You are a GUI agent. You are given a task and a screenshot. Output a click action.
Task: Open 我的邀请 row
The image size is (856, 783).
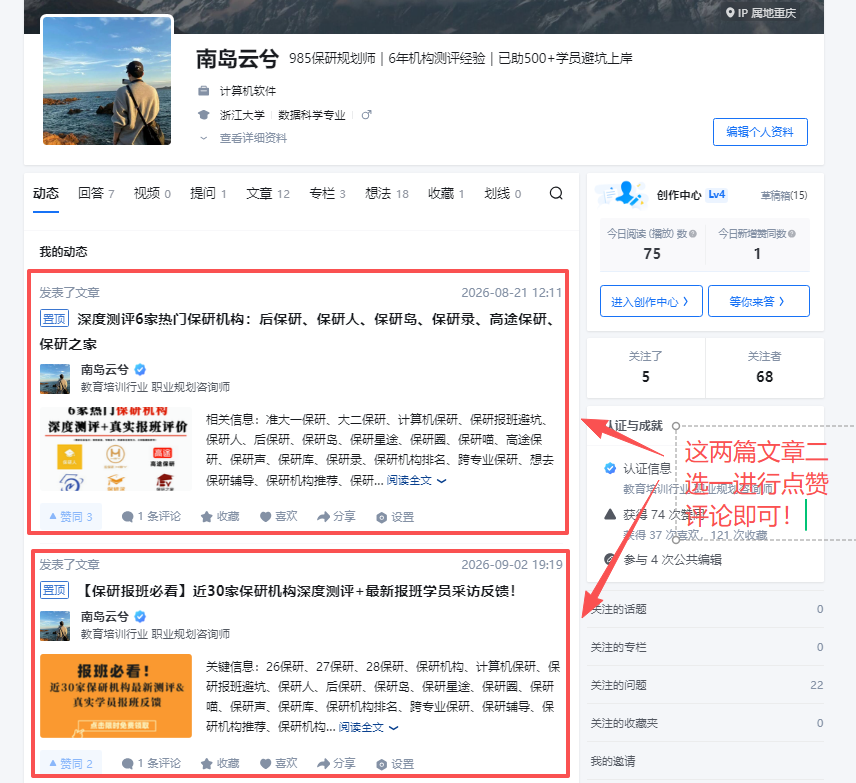[705, 761]
